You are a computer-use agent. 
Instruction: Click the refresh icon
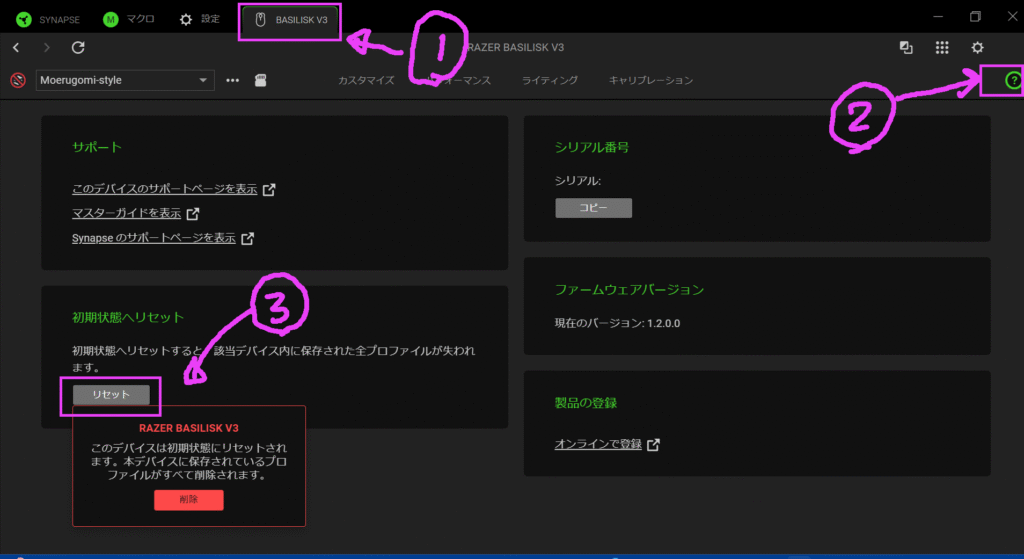tap(78, 47)
